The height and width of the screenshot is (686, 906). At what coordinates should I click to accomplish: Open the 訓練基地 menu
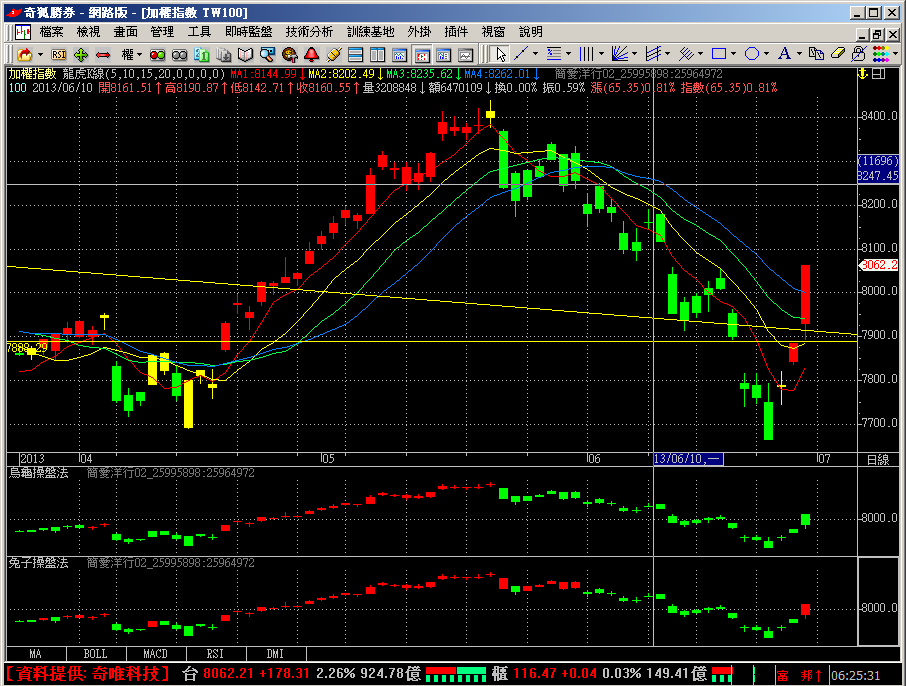coord(370,32)
